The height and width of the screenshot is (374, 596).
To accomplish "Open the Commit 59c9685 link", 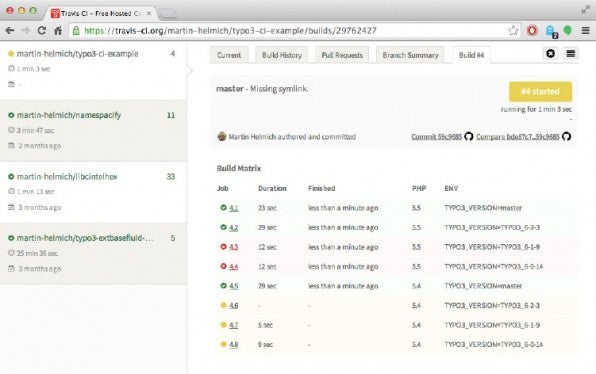I will [436, 136].
